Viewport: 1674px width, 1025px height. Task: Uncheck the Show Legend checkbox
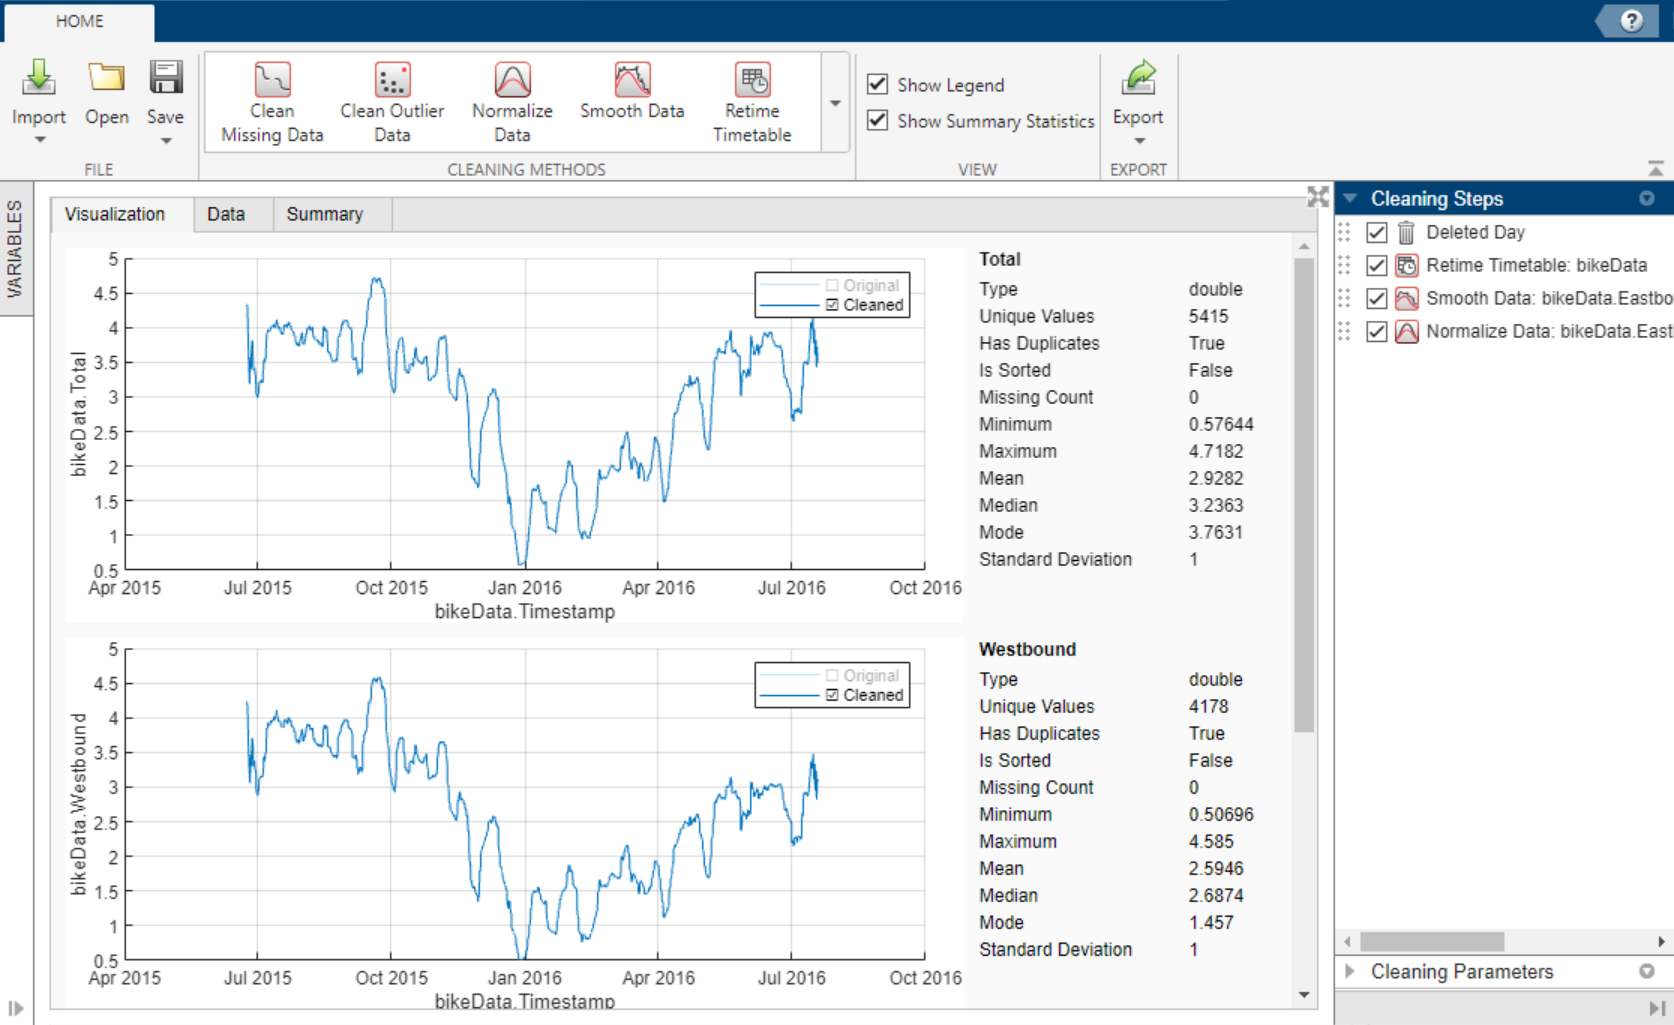pyautogui.click(x=878, y=84)
